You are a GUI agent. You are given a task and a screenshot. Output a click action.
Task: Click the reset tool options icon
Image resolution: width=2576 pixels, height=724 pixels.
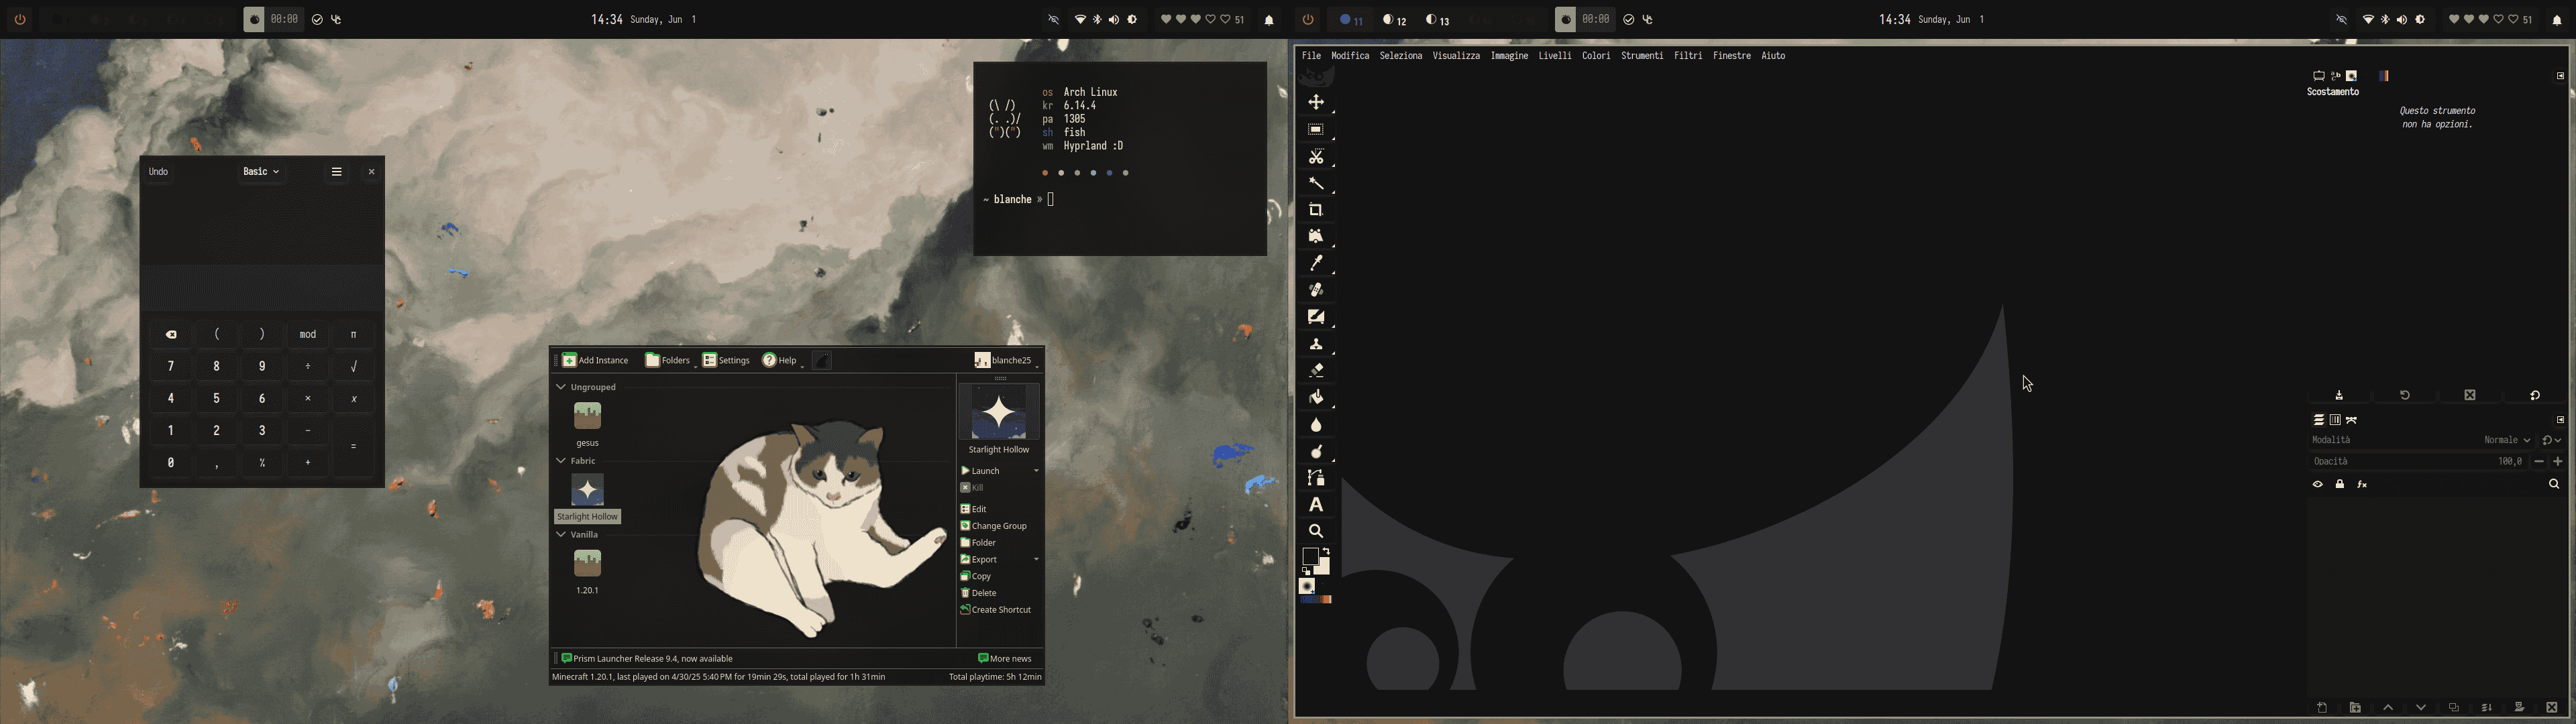[x=2535, y=396]
